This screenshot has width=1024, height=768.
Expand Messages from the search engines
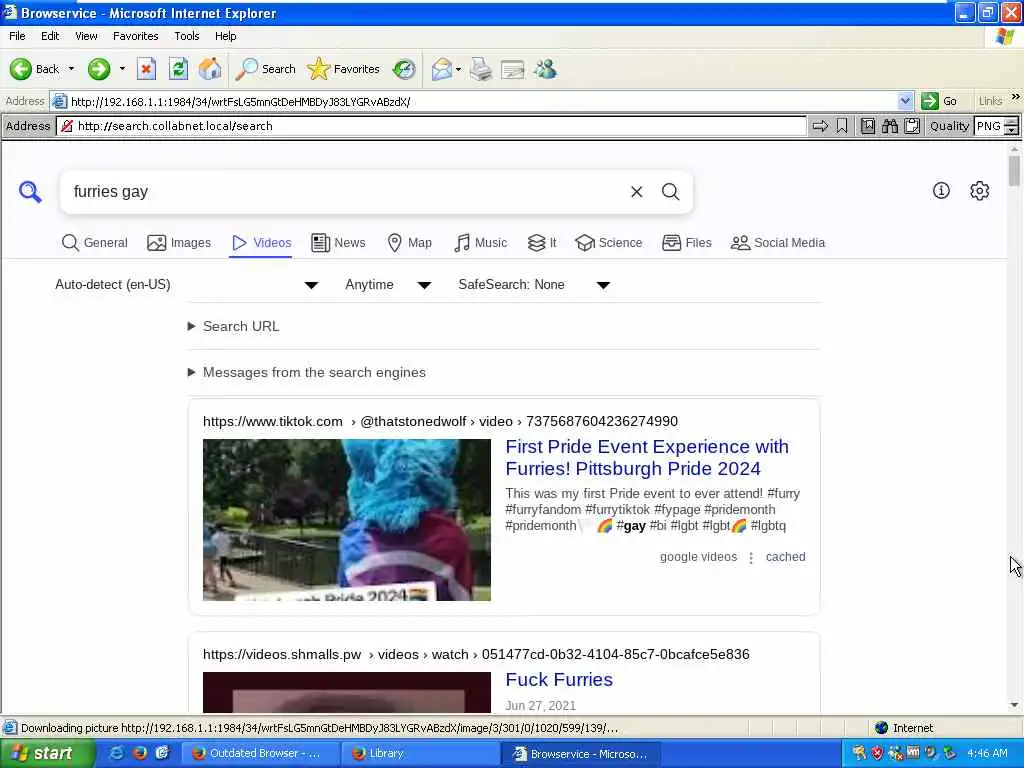click(x=307, y=372)
